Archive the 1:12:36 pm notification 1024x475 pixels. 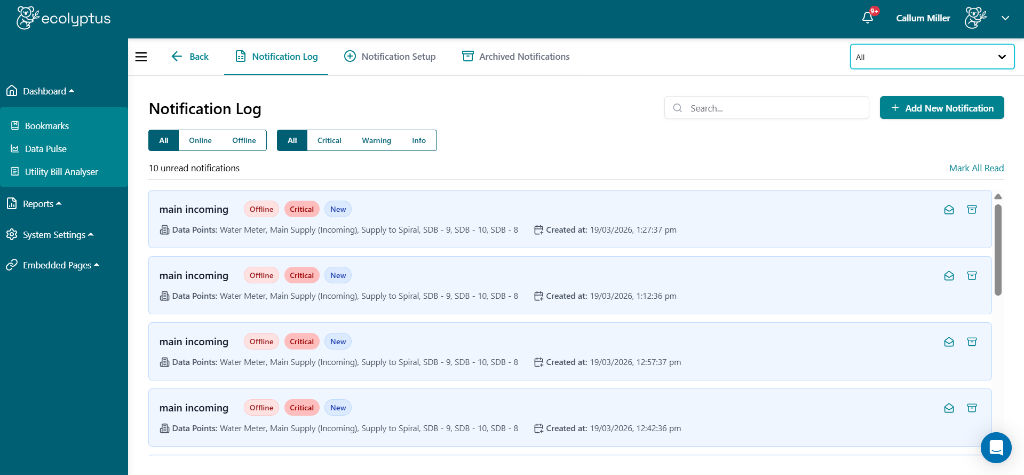[x=972, y=275]
